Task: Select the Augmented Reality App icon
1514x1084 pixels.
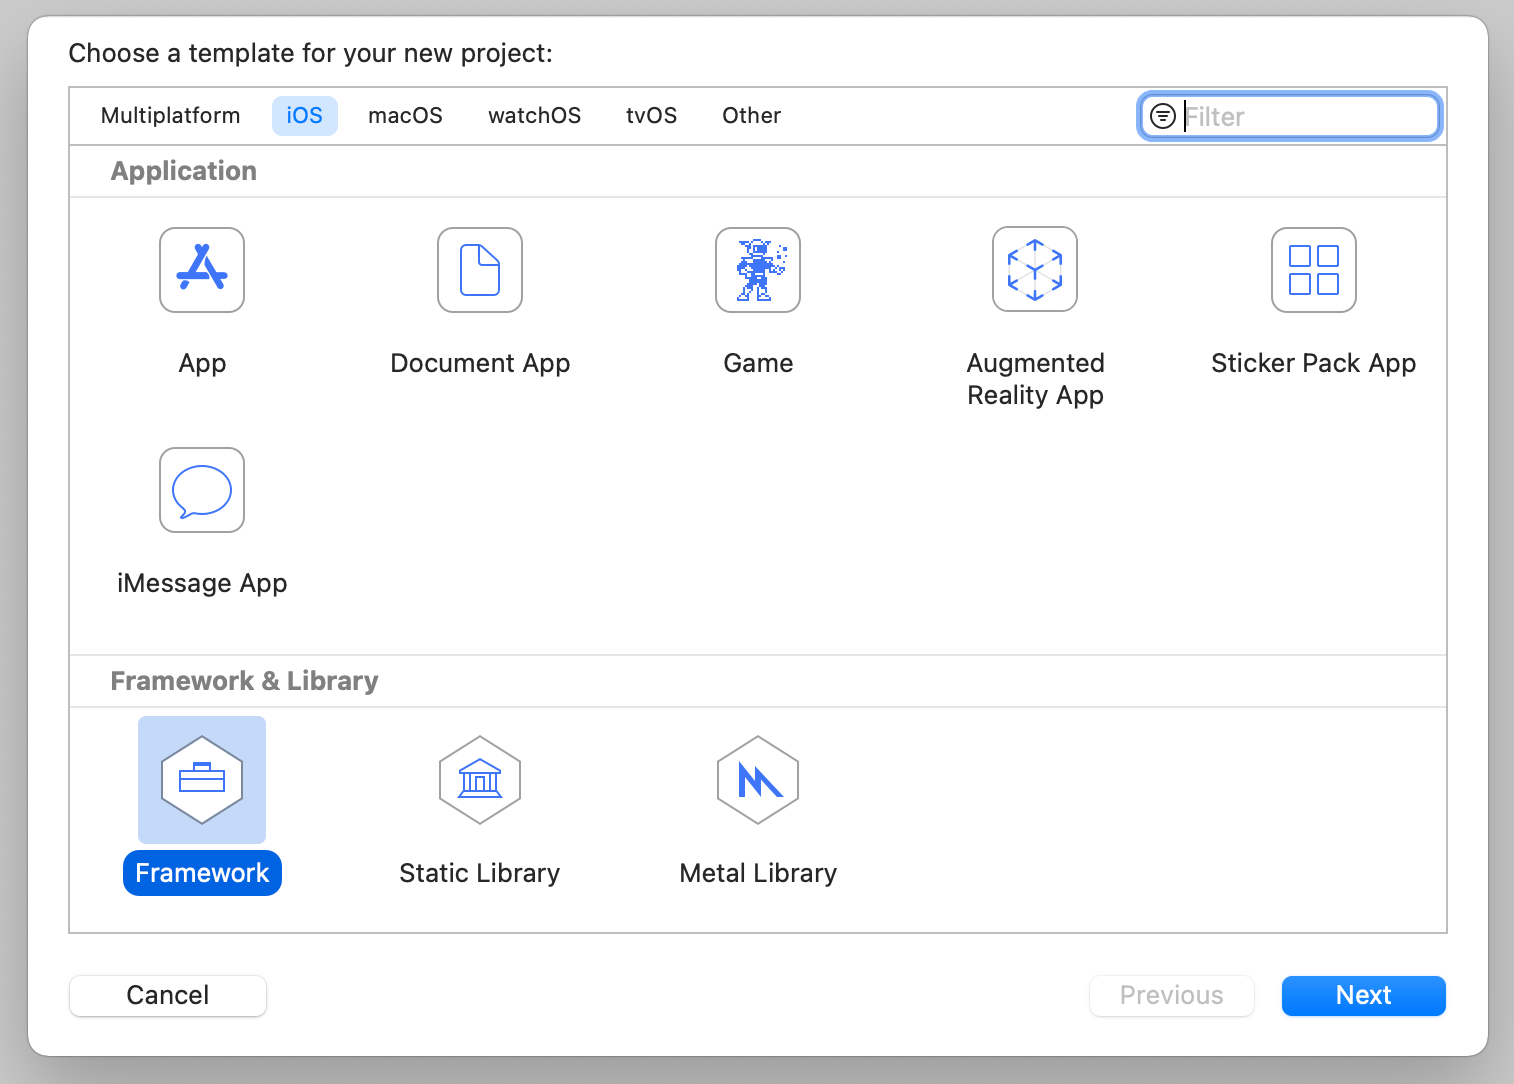Action: tap(1035, 270)
